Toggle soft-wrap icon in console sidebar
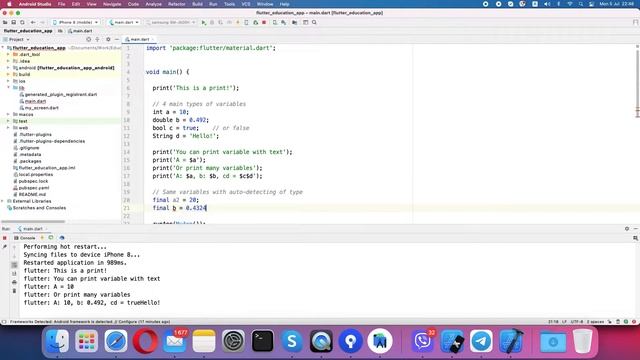Image resolution: width=640 pixels, height=360 pixels. (14, 265)
